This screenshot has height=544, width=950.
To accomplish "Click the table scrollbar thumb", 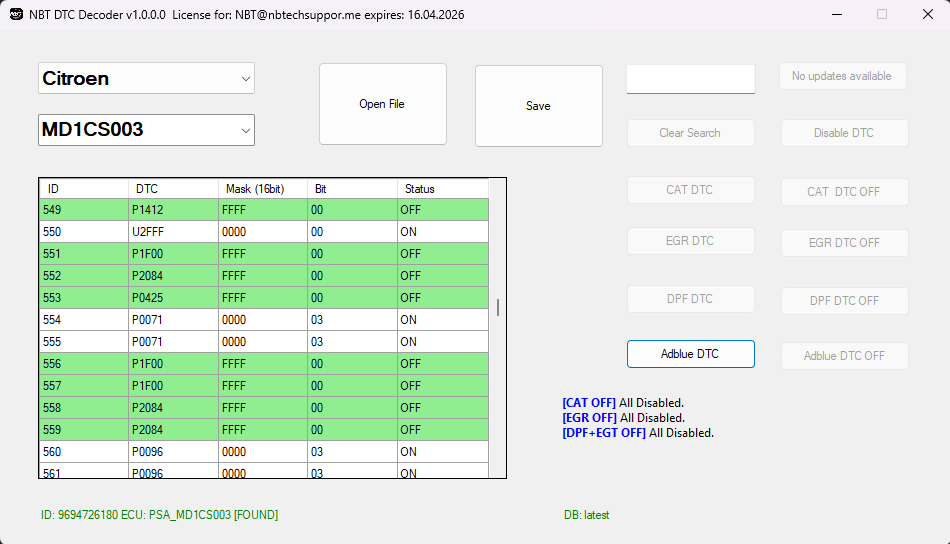I will pos(498,307).
